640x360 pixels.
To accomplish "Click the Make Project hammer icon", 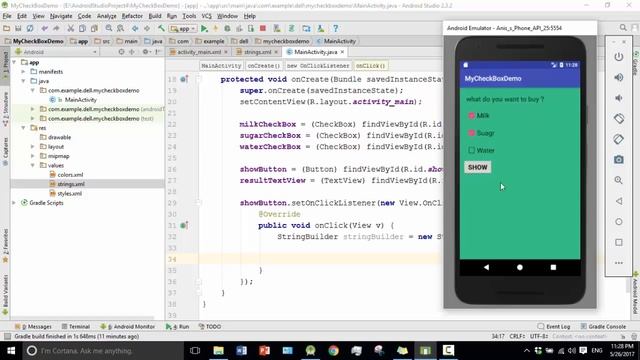I will point(162,29).
